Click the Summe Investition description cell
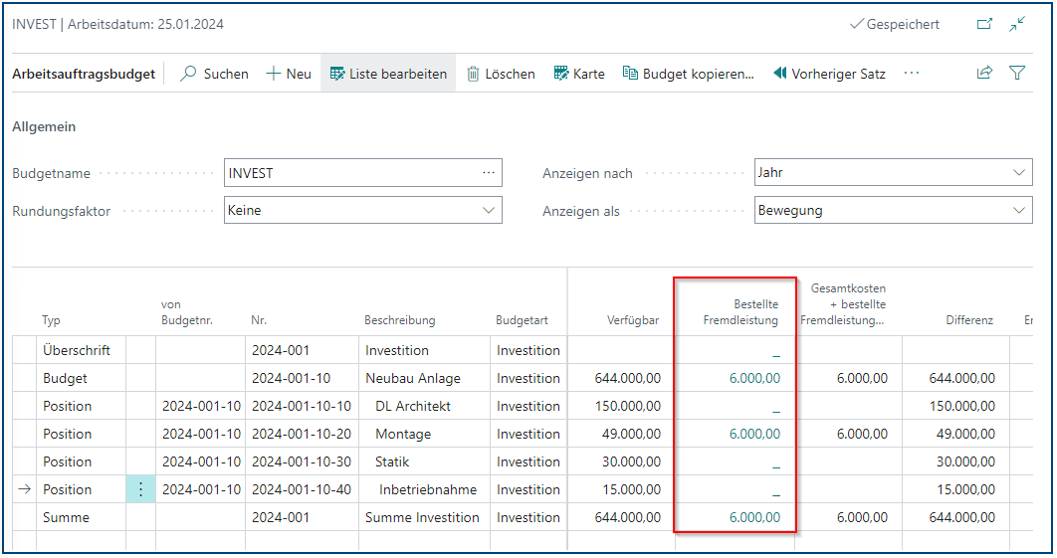Image resolution: width=1057 pixels, height=558 pixels. 424,518
